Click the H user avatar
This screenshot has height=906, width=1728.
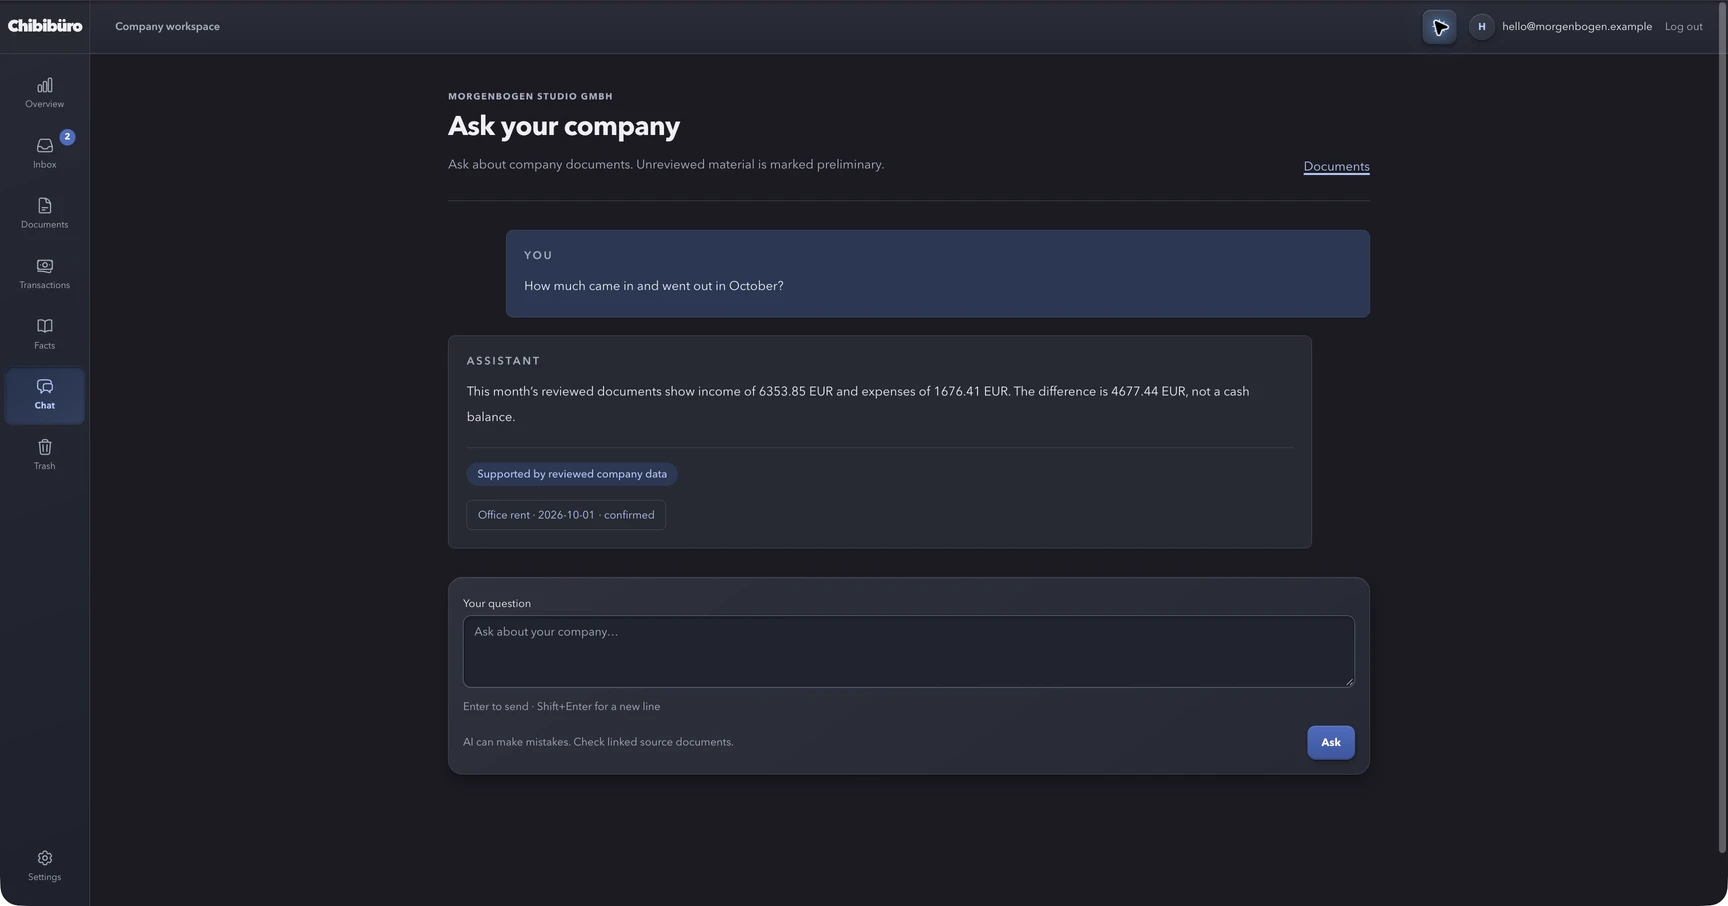1481,27
